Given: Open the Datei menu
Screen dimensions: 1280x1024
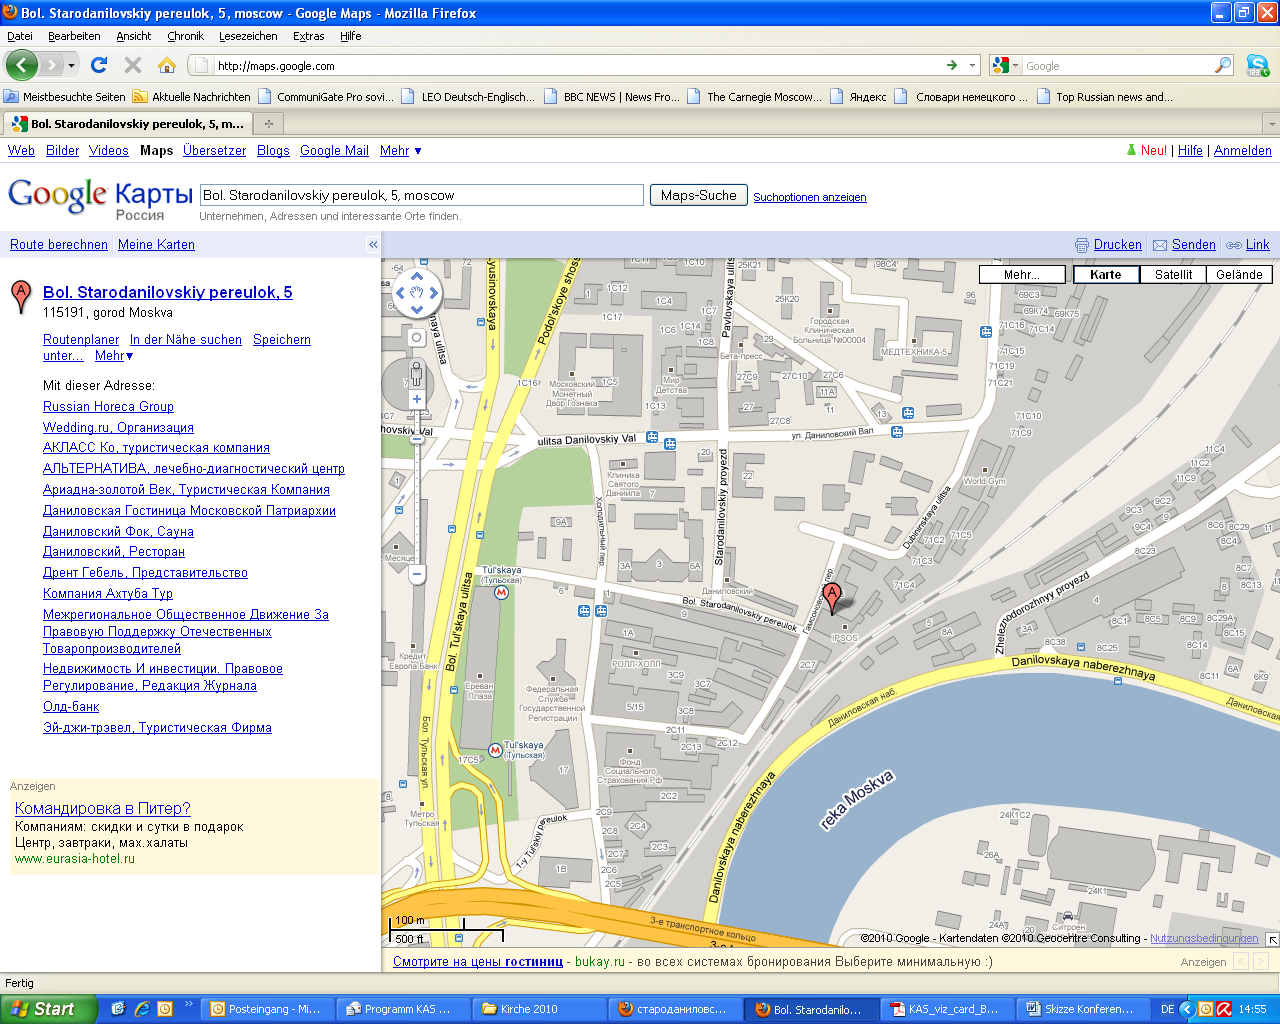Looking at the screenshot, I should pos(19,36).
